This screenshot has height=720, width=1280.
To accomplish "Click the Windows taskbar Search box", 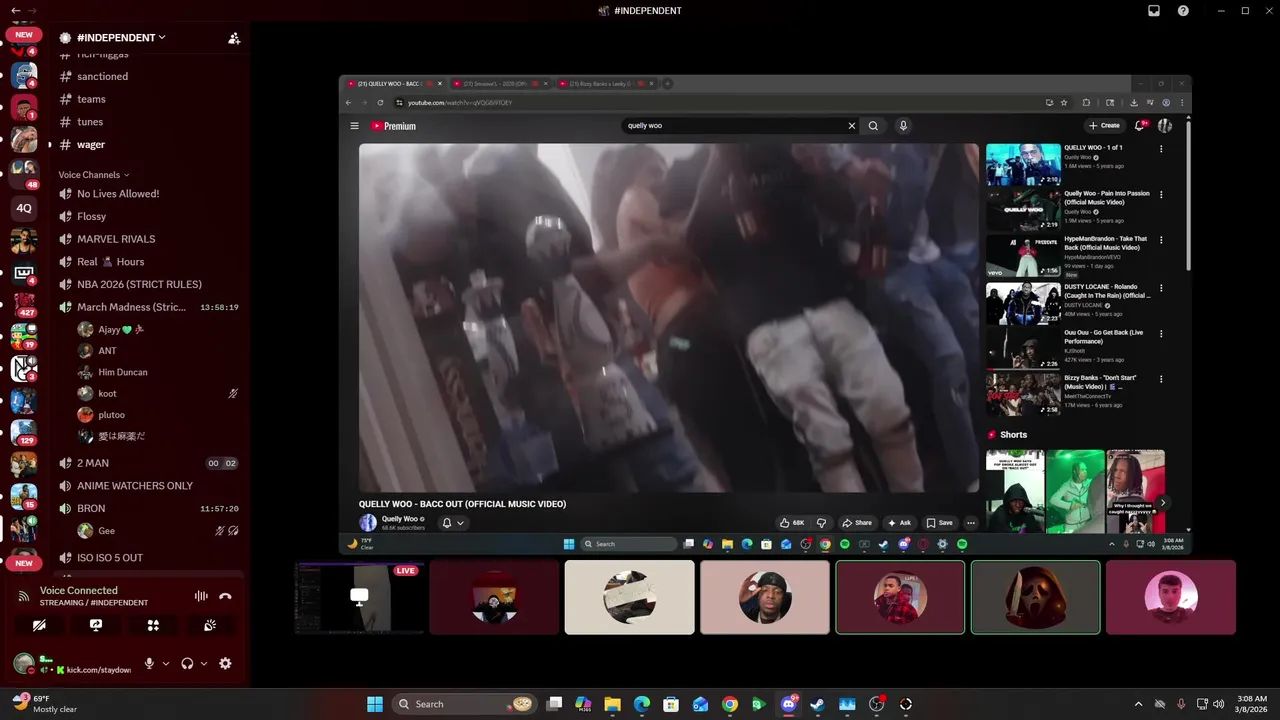I will 466,704.
